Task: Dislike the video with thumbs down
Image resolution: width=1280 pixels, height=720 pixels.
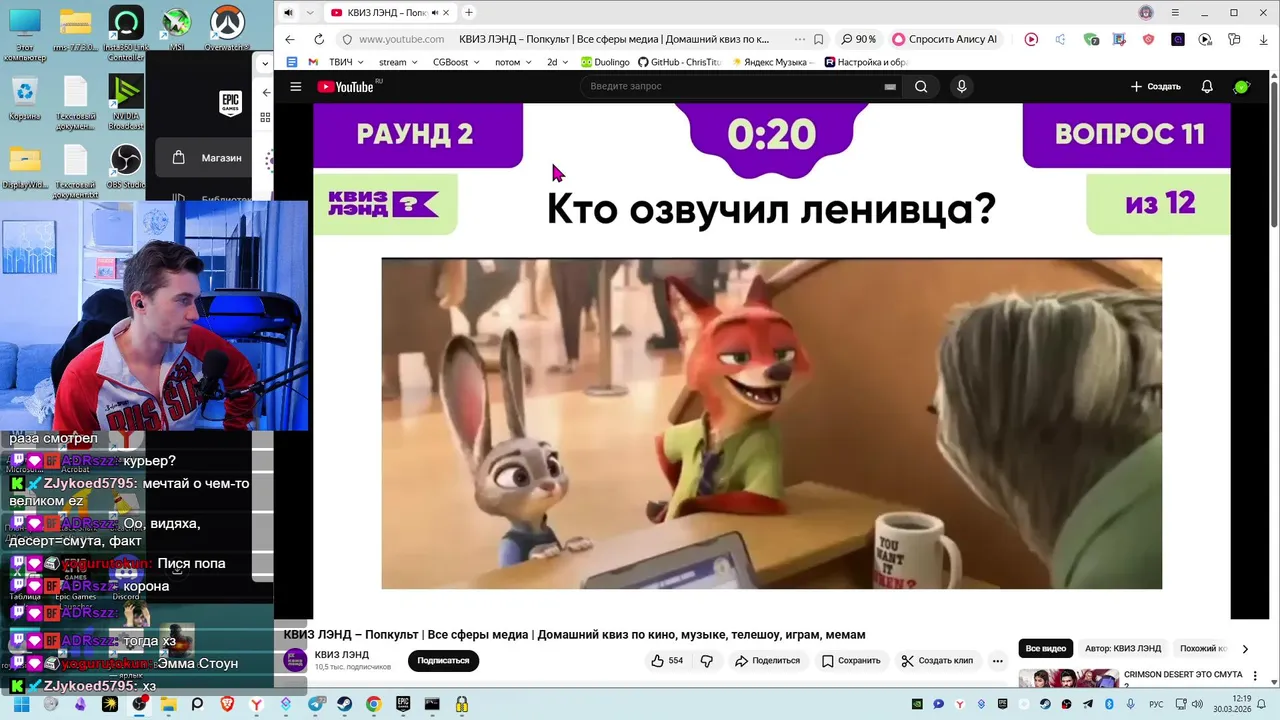Action: 707,661
